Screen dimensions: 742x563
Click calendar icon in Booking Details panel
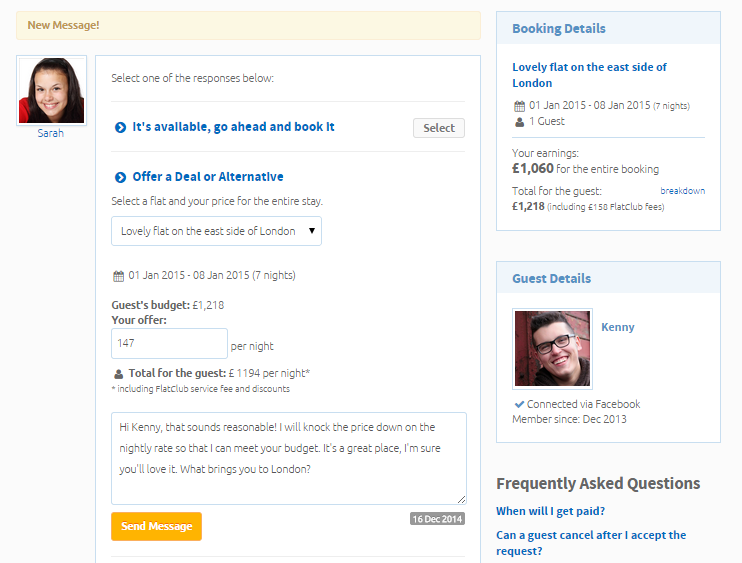[x=519, y=106]
